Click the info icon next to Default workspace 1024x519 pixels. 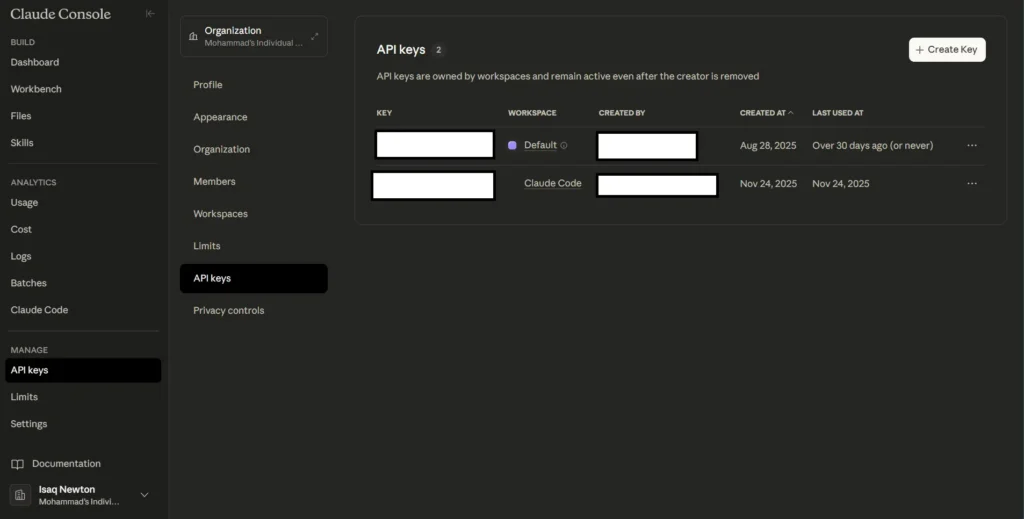564,146
